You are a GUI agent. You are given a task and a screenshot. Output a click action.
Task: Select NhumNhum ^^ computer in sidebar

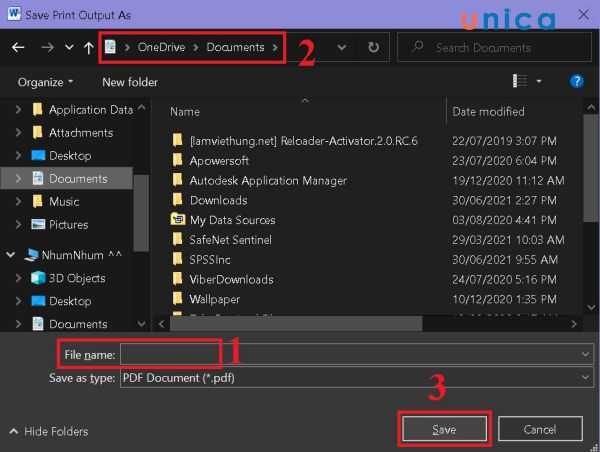(82, 255)
